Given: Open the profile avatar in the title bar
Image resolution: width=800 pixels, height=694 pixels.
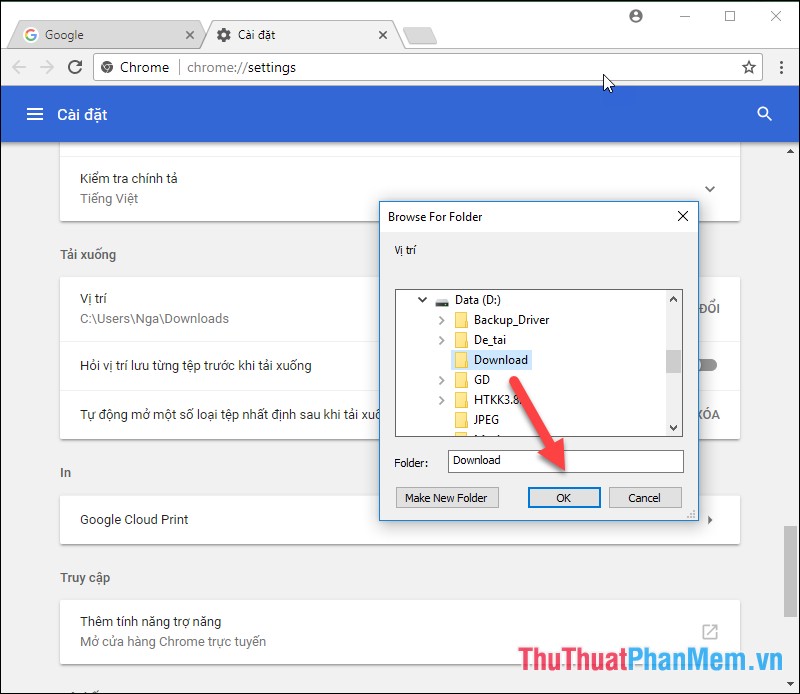Looking at the screenshot, I should (636, 16).
